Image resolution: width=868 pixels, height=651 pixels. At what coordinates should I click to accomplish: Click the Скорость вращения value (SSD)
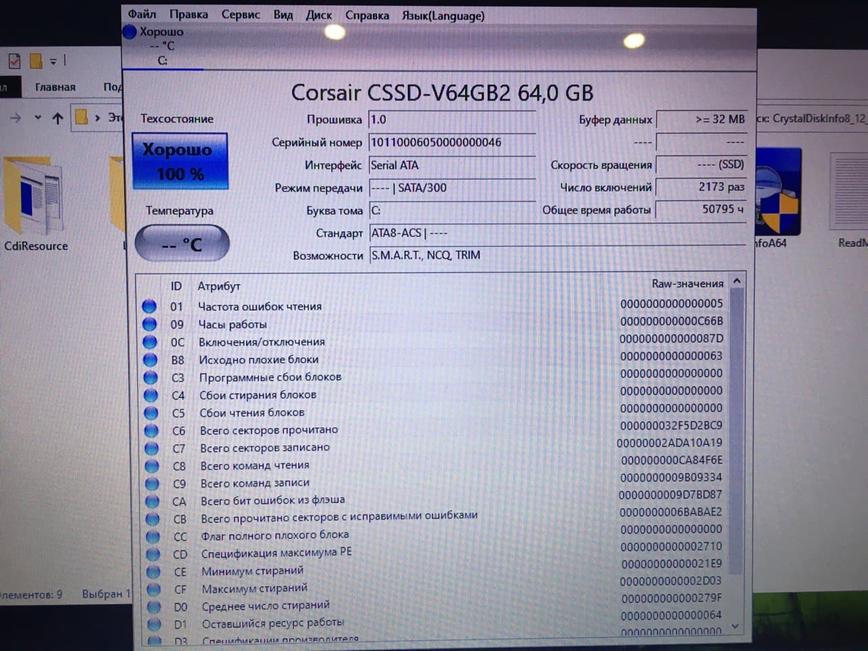pos(701,164)
